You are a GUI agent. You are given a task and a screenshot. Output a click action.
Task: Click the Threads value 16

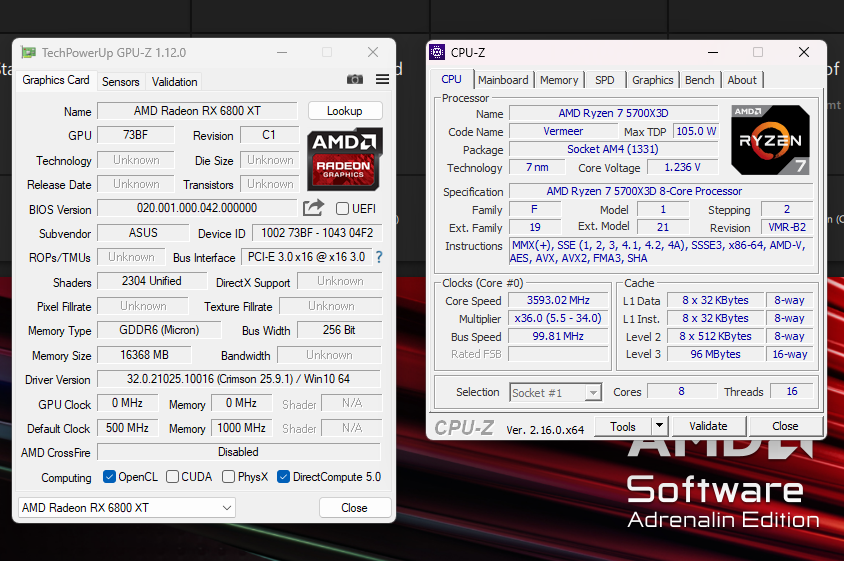click(x=792, y=391)
